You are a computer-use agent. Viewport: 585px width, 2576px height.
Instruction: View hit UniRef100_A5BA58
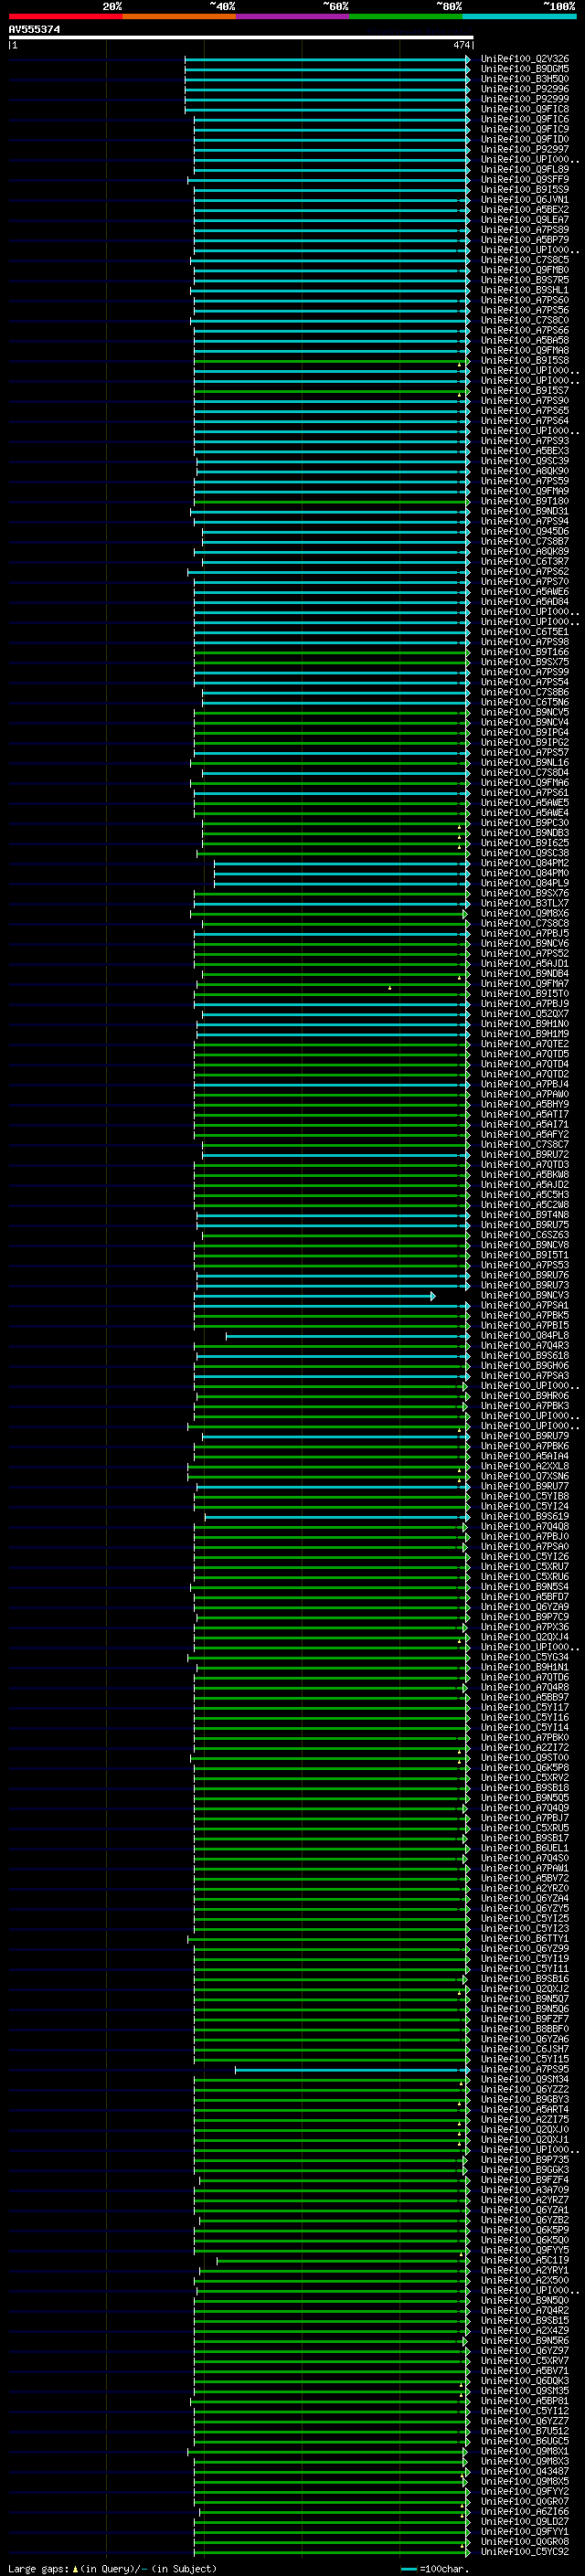[524, 341]
